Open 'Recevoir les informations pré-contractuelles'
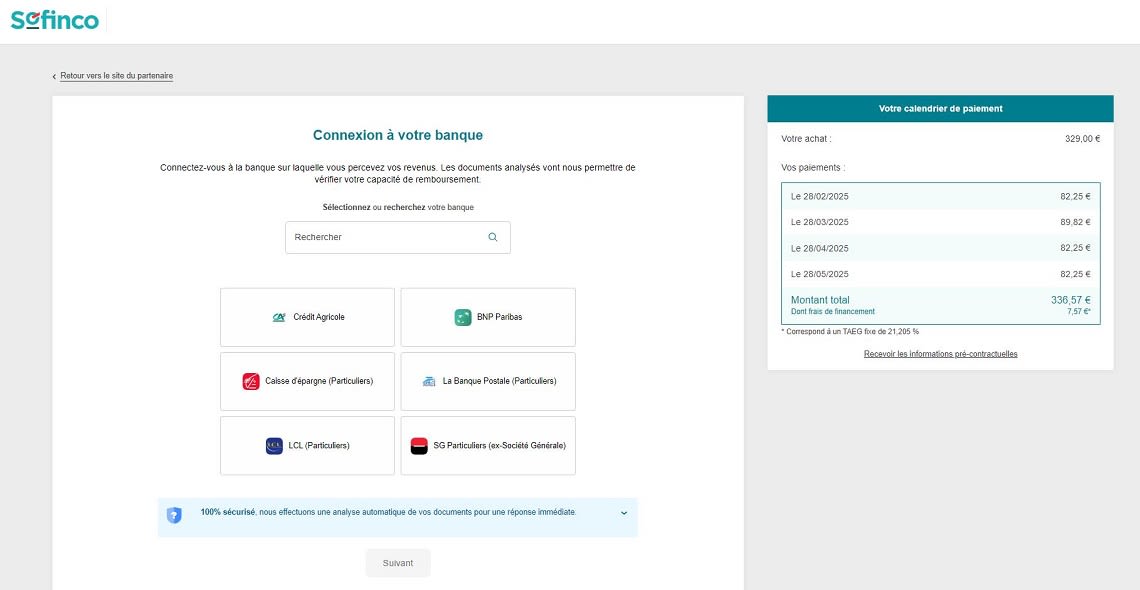 coord(940,353)
